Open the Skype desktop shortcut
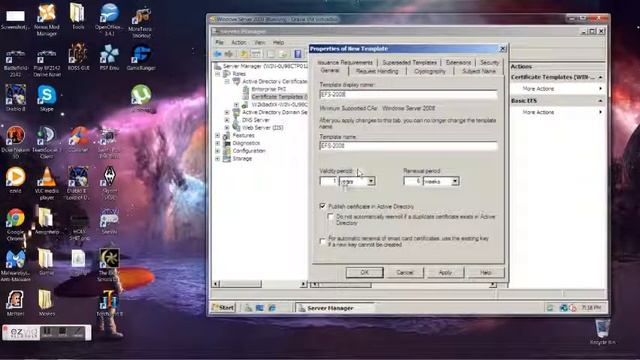This screenshot has height=360, width=640. pos(47,98)
